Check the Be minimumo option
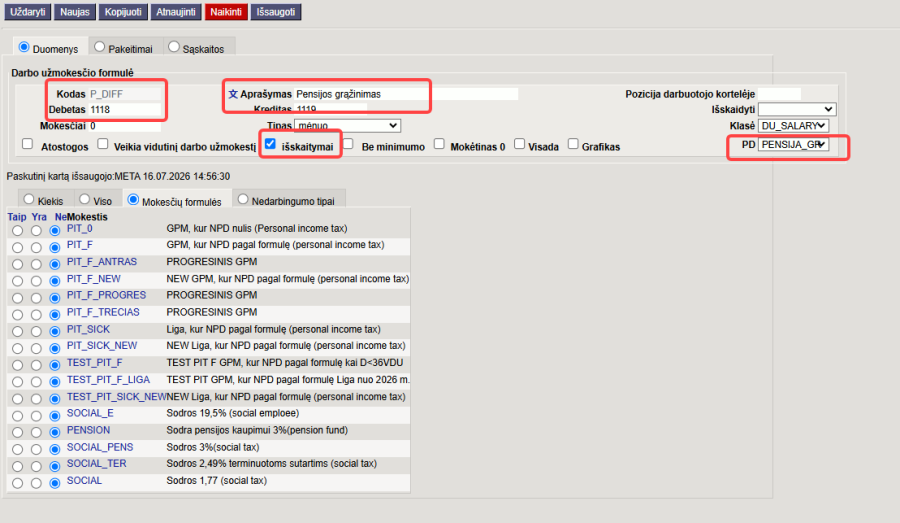The width and height of the screenshot is (900, 523). tap(348, 144)
